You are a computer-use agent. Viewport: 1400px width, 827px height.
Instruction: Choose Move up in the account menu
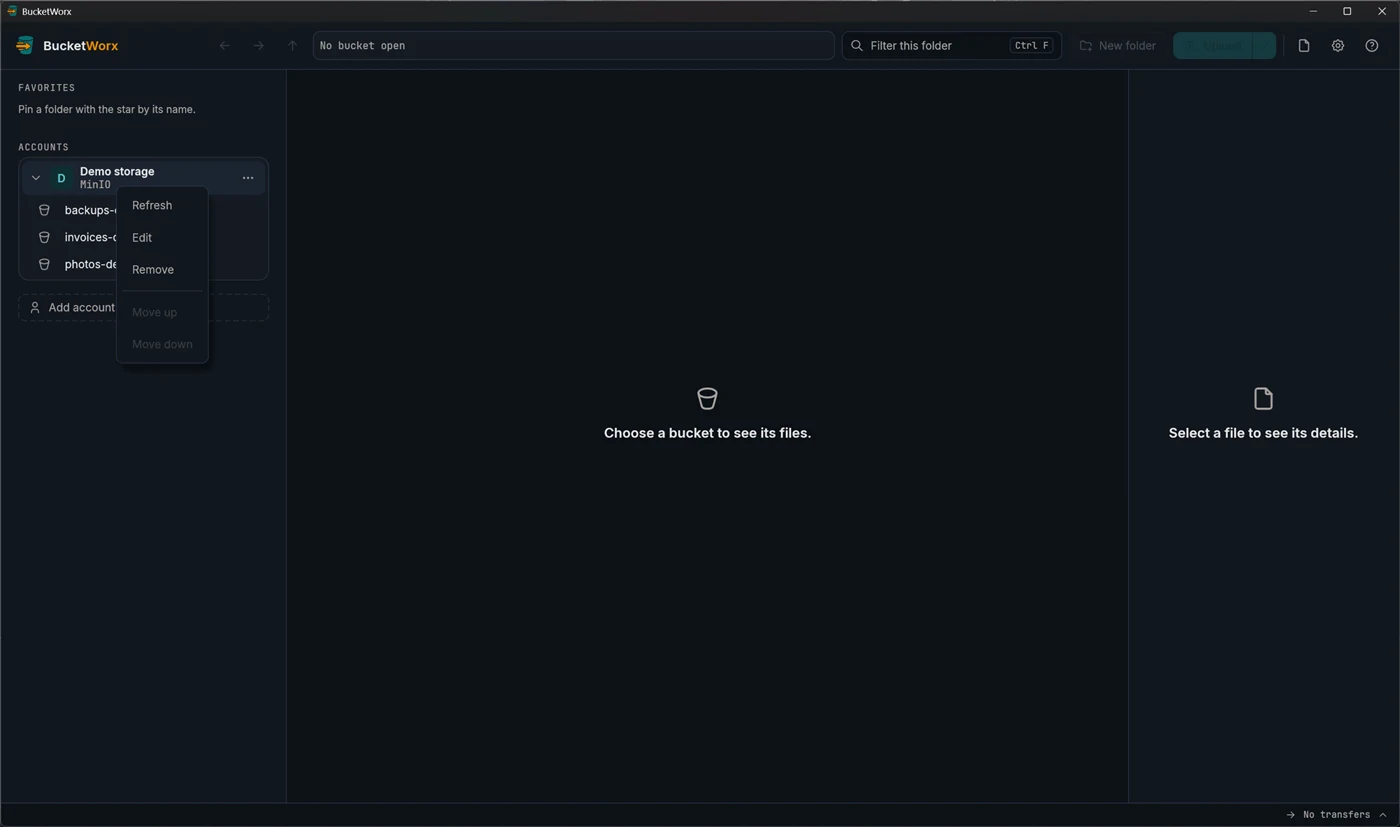click(x=162, y=313)
